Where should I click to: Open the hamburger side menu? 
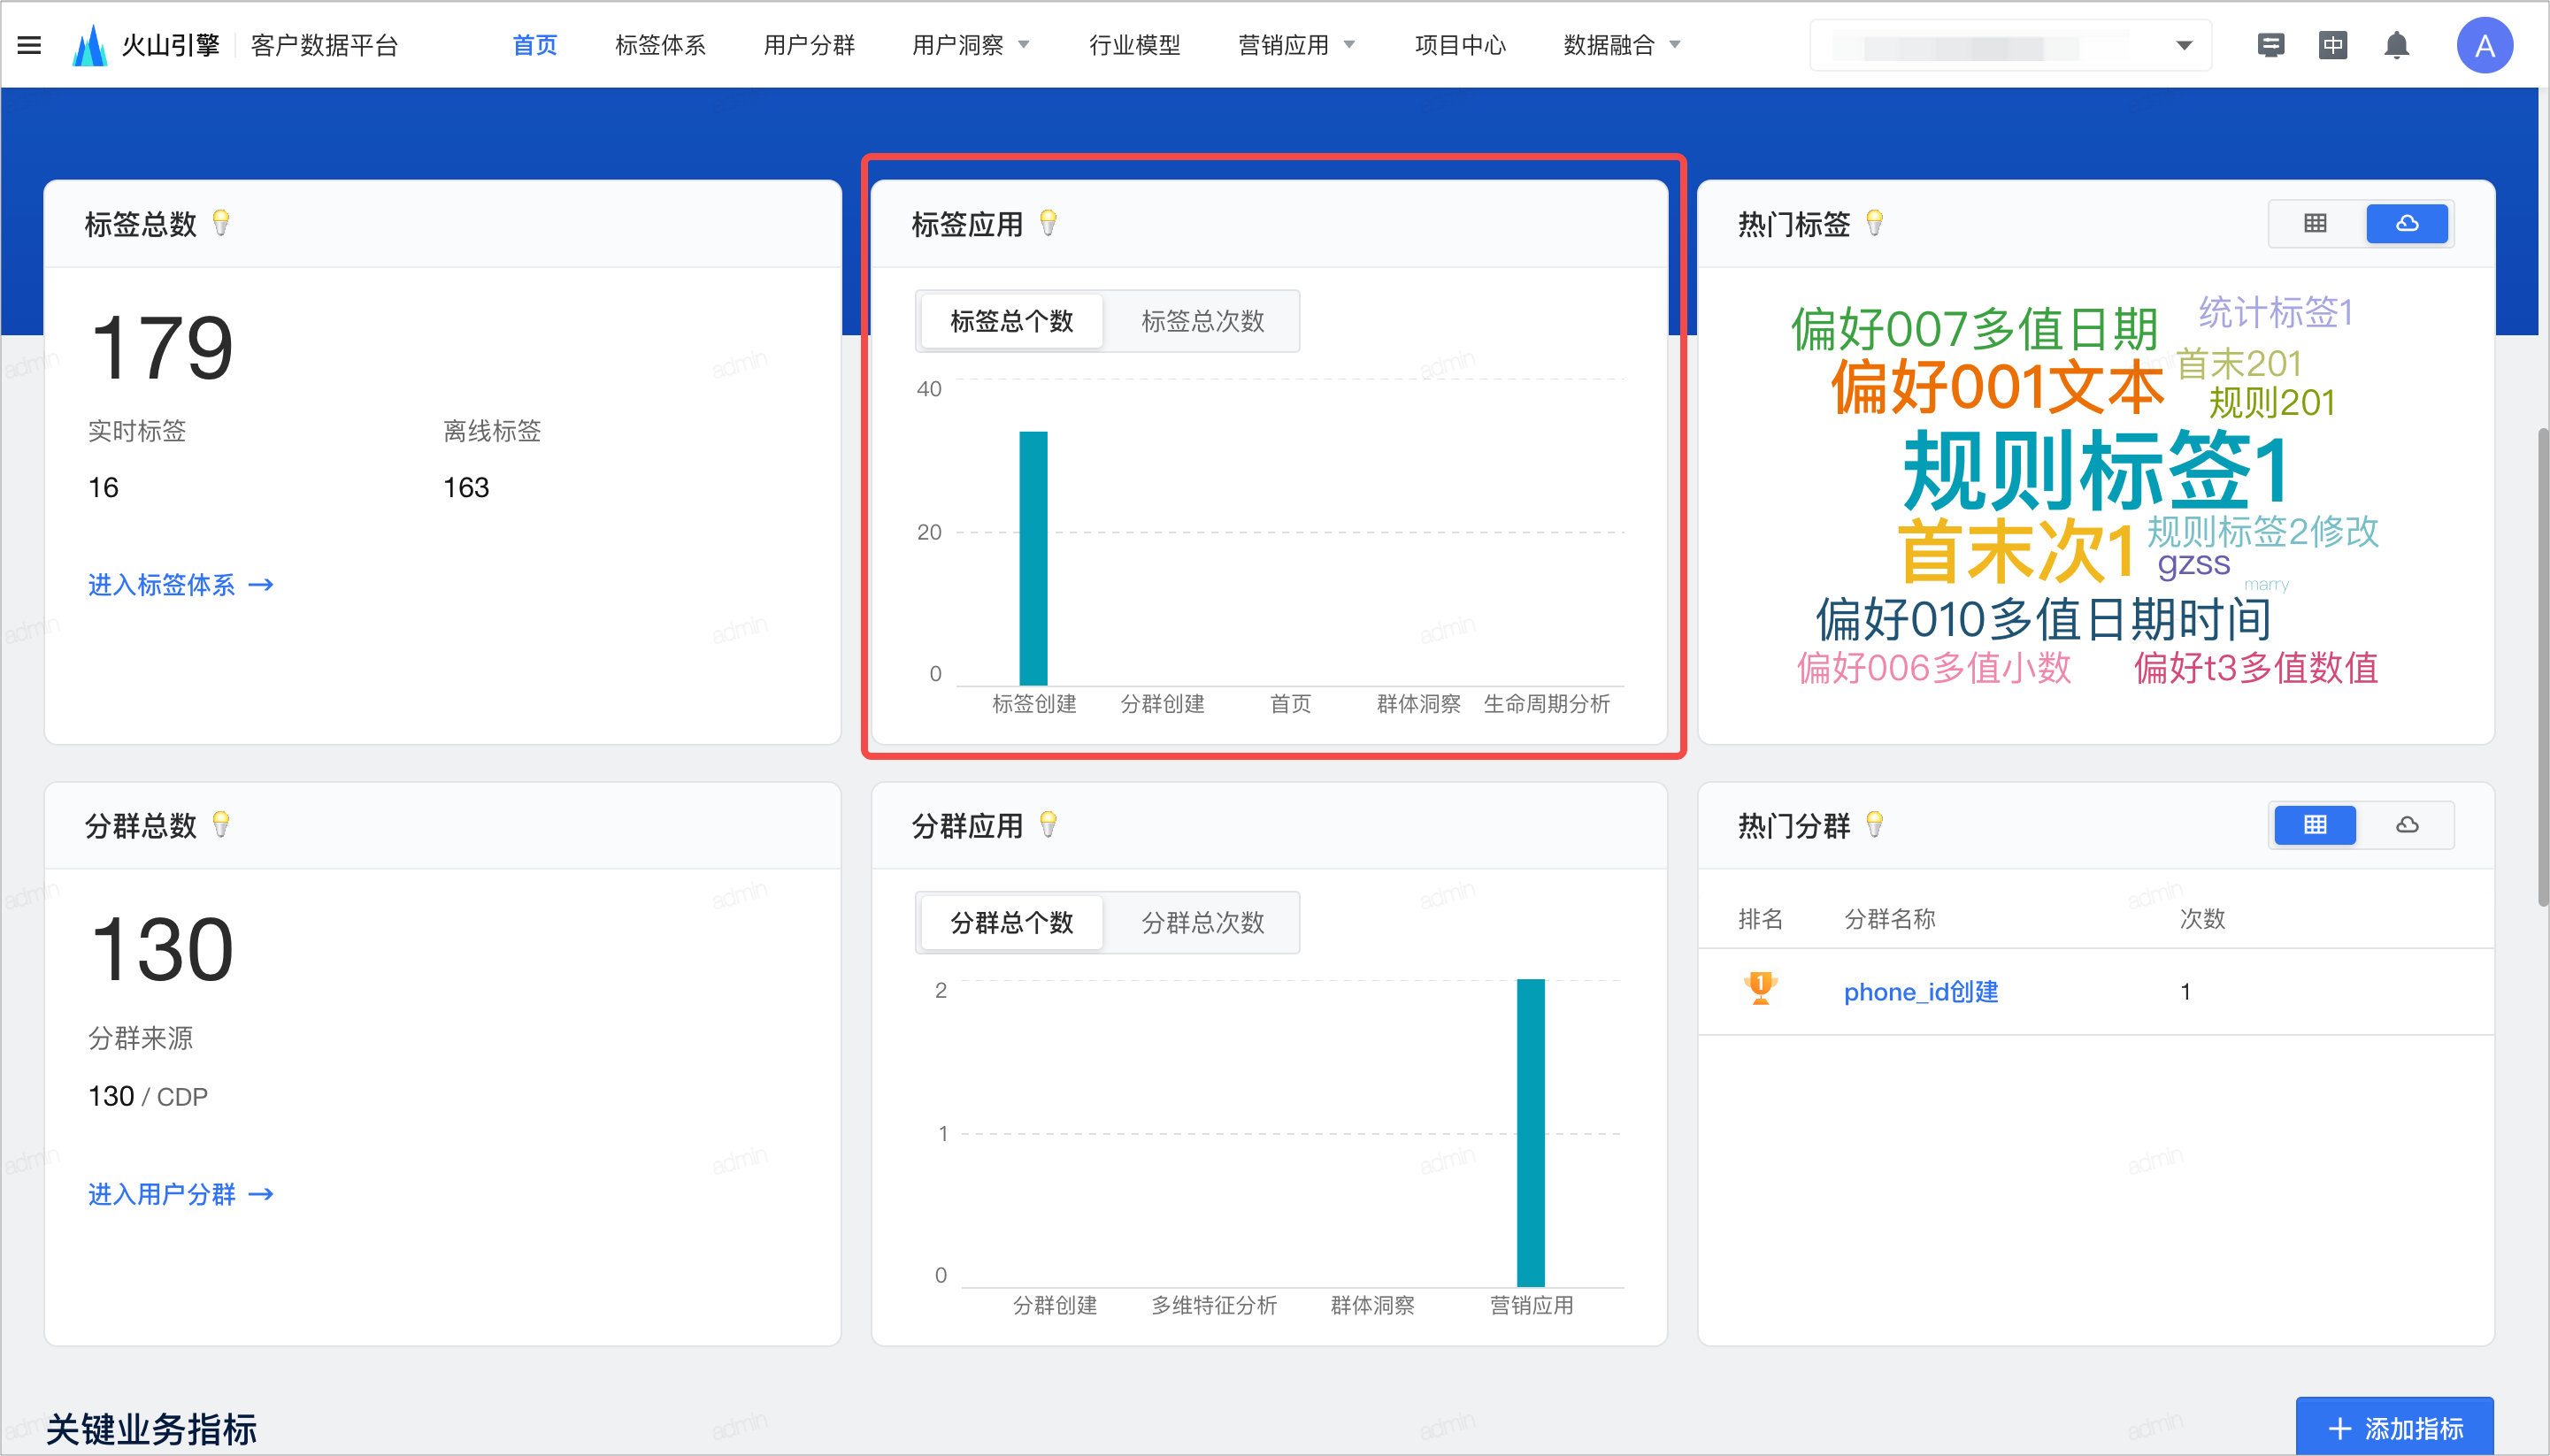pyautogui.click(x=29, y=45)
